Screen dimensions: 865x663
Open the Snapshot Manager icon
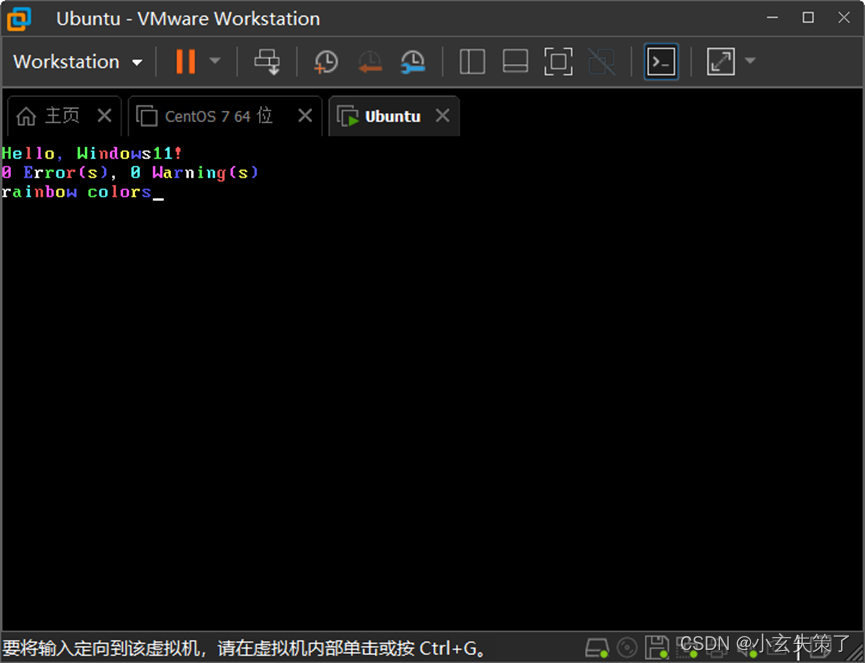413,62
